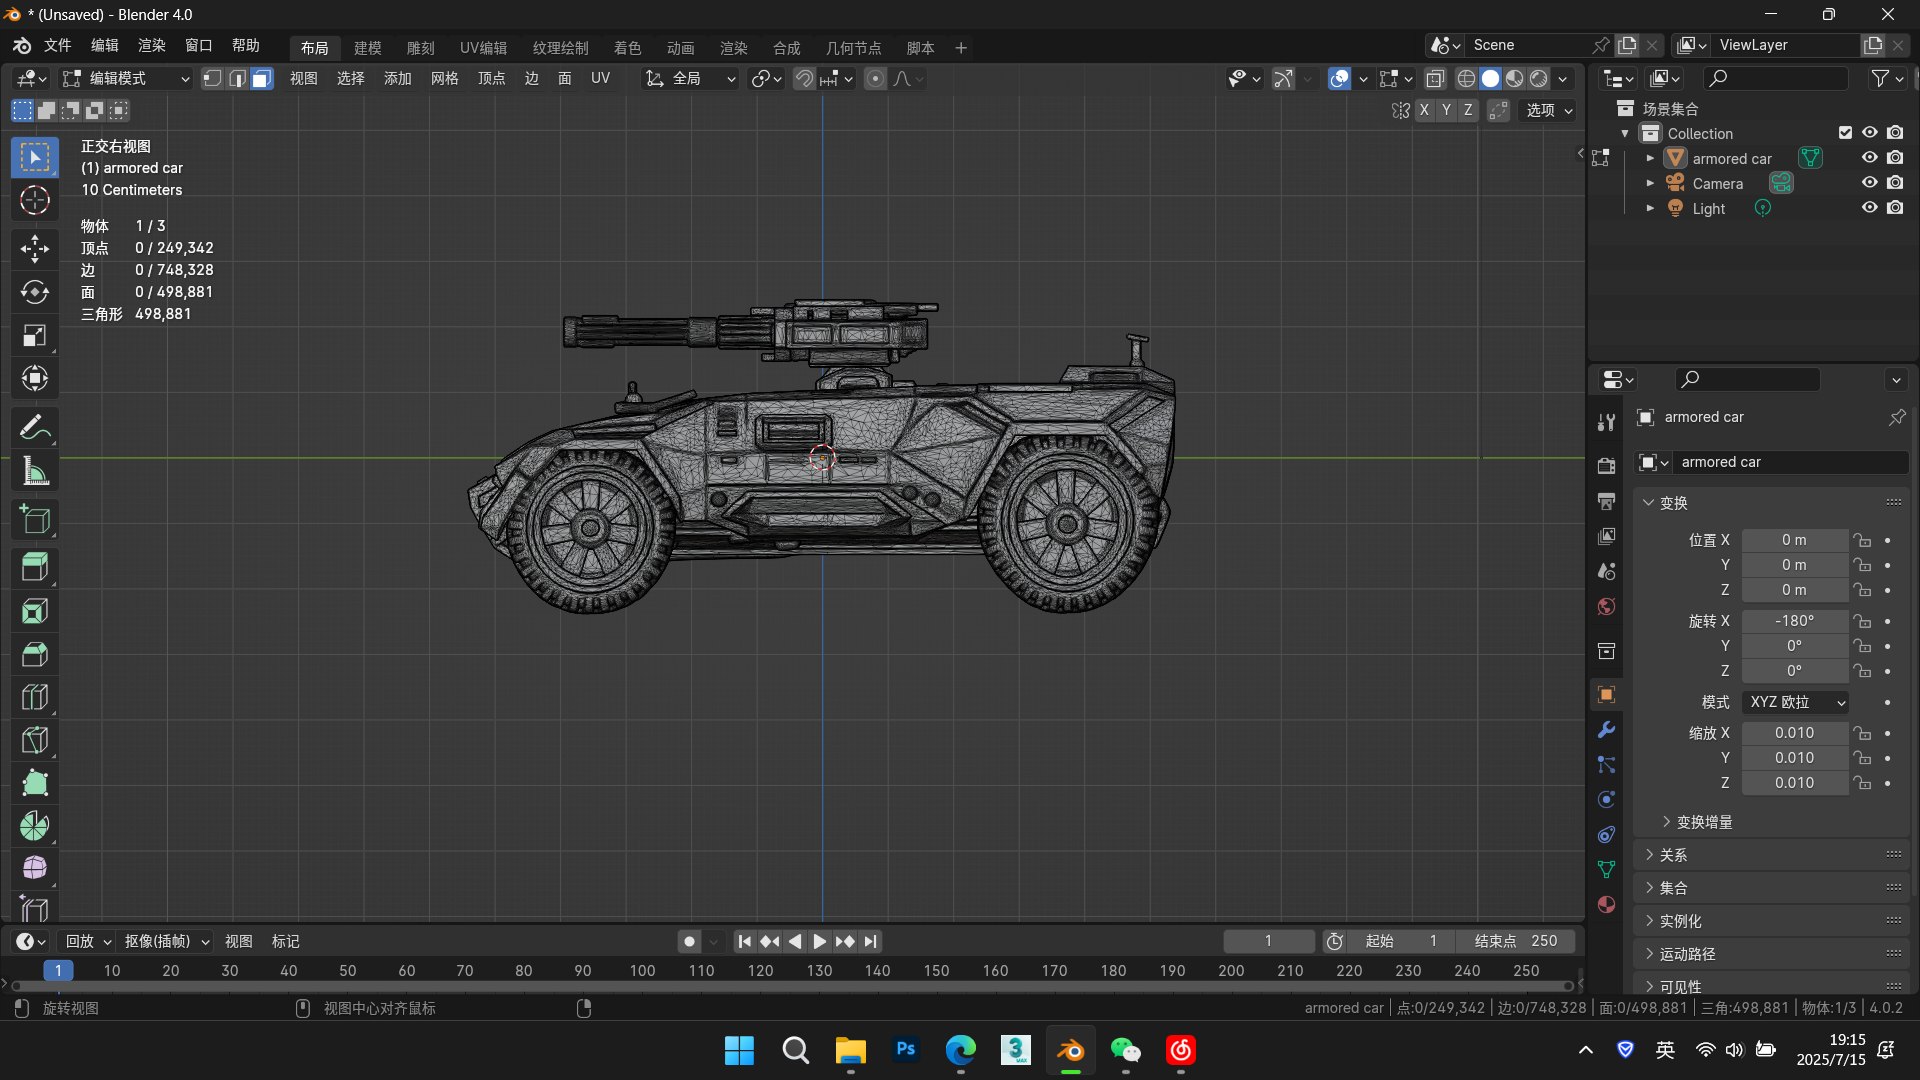Activate the Poly Build tool
Viewport: 1920px width, 1080px height.
point(35,782)
